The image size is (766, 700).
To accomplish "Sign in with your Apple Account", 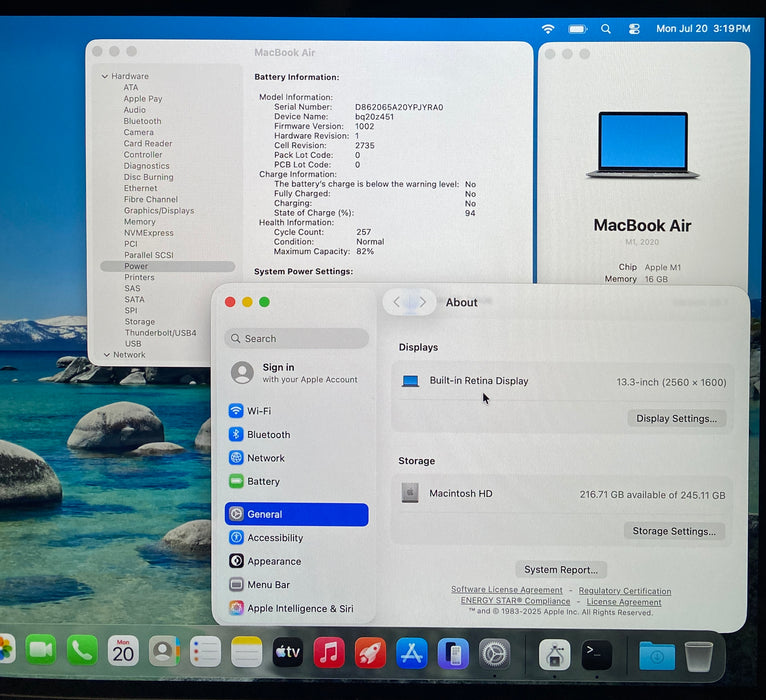I will 295,373.
